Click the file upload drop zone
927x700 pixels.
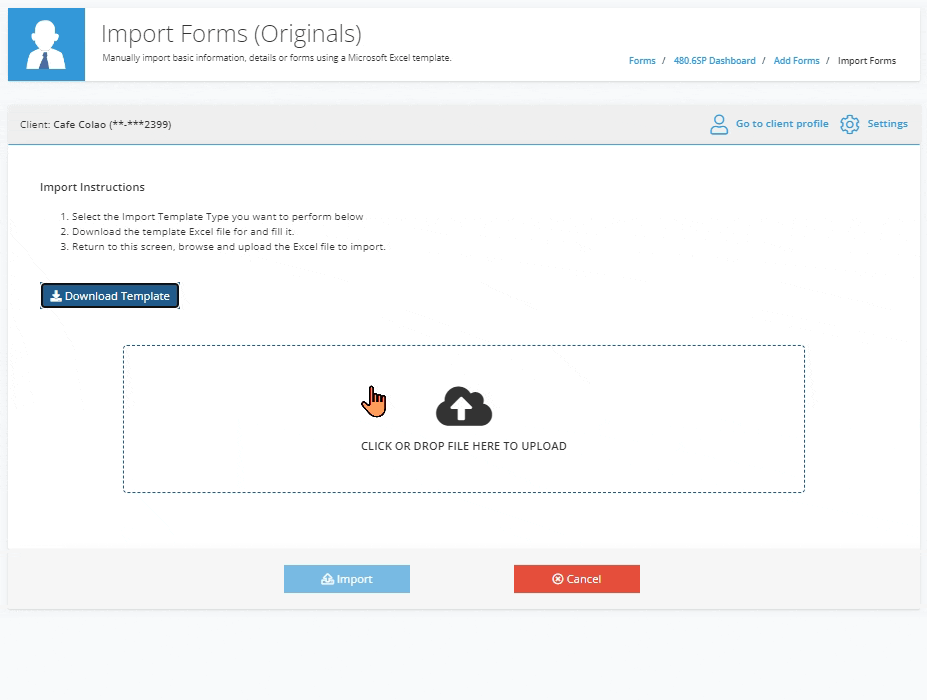pyautogui.click(x=464, y=419)
